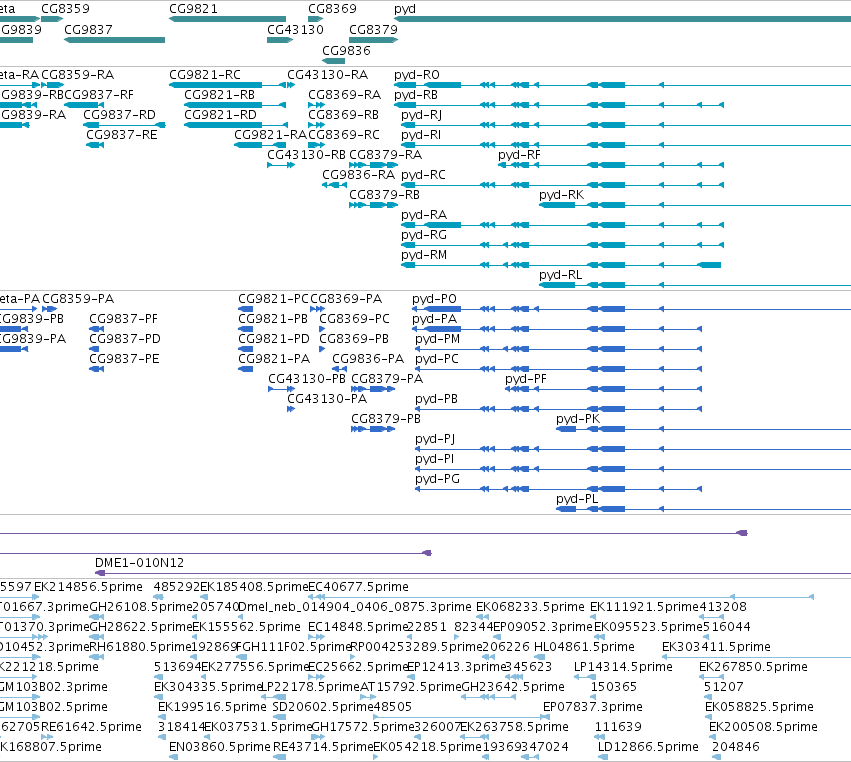The image size is (851, 762).
Task: Select transcript label pyd-RG
Action: [x=424, y=234]
